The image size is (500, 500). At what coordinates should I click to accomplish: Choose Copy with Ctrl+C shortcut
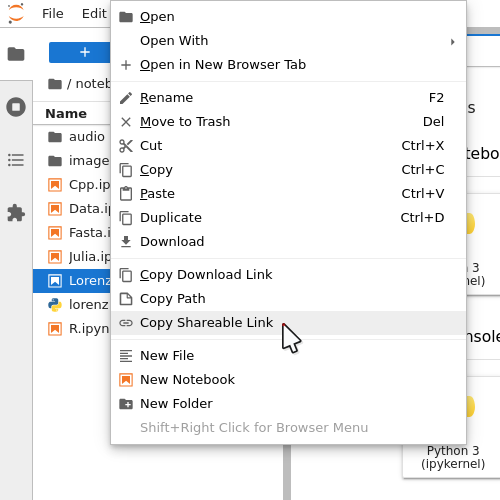coord(288,170)
